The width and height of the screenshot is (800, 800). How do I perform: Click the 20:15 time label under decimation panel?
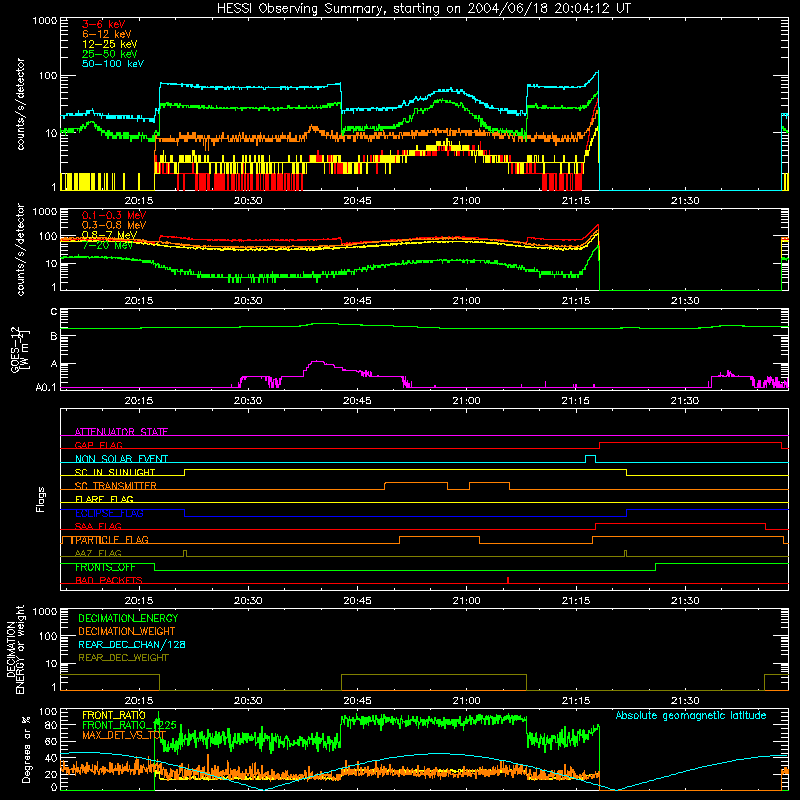coord(139,701)
